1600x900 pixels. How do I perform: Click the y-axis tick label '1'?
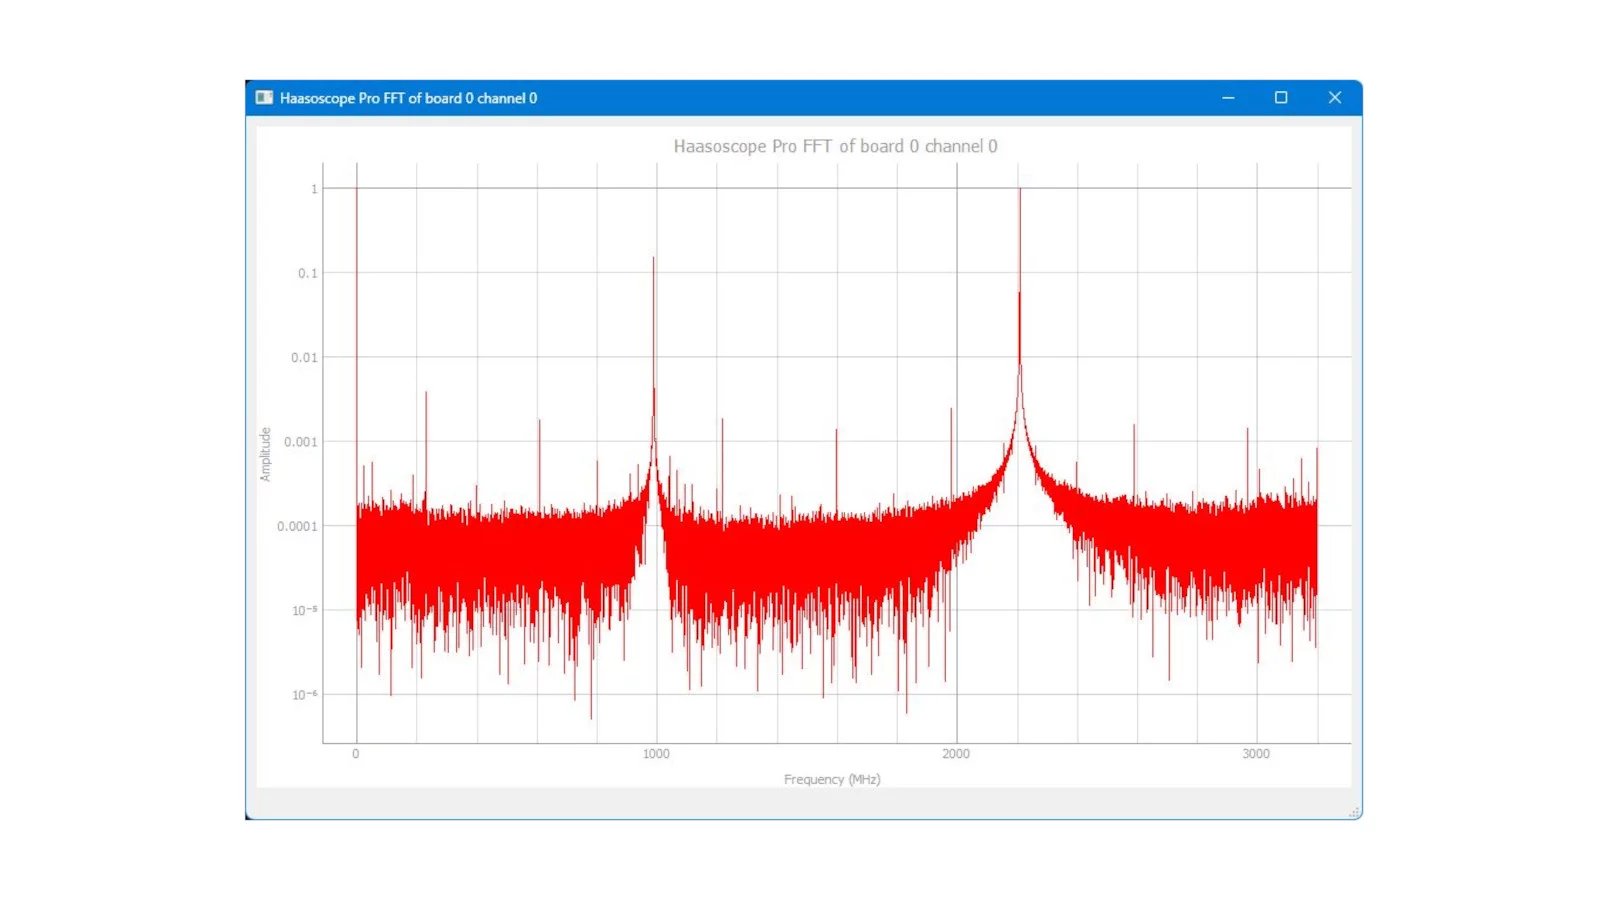point(314,189)
